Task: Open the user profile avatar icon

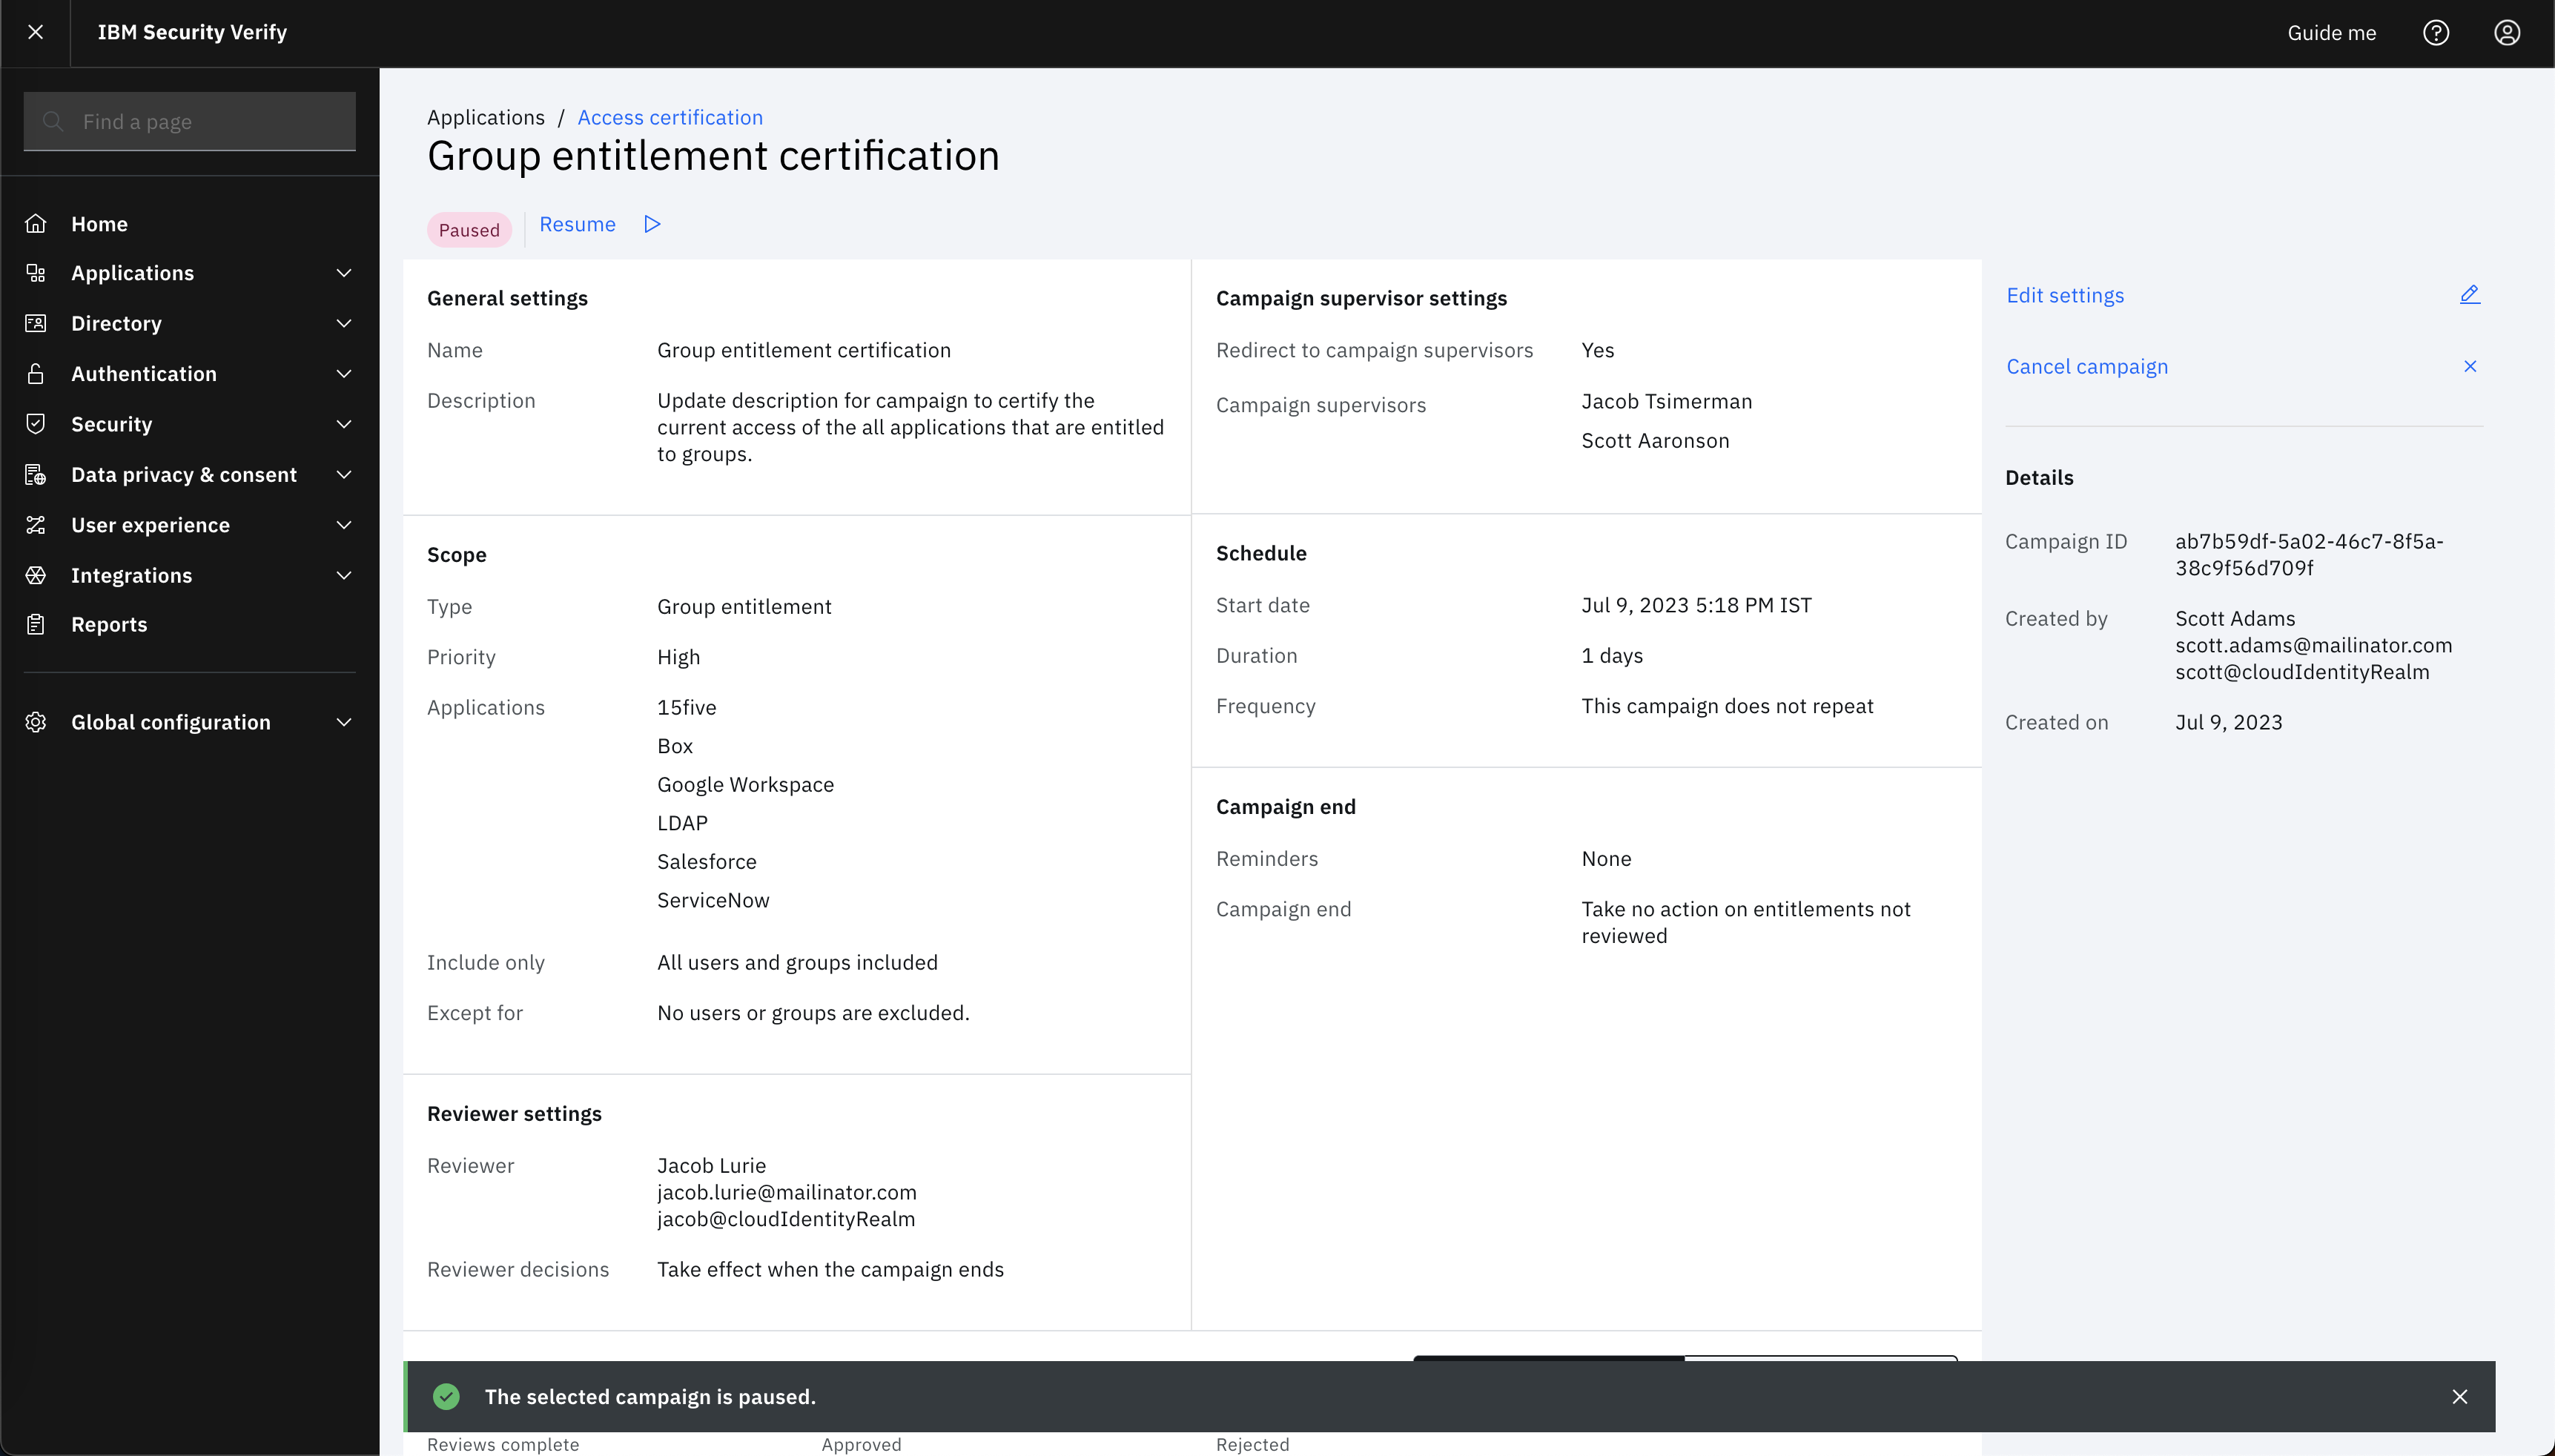Action: [2506, 33]
